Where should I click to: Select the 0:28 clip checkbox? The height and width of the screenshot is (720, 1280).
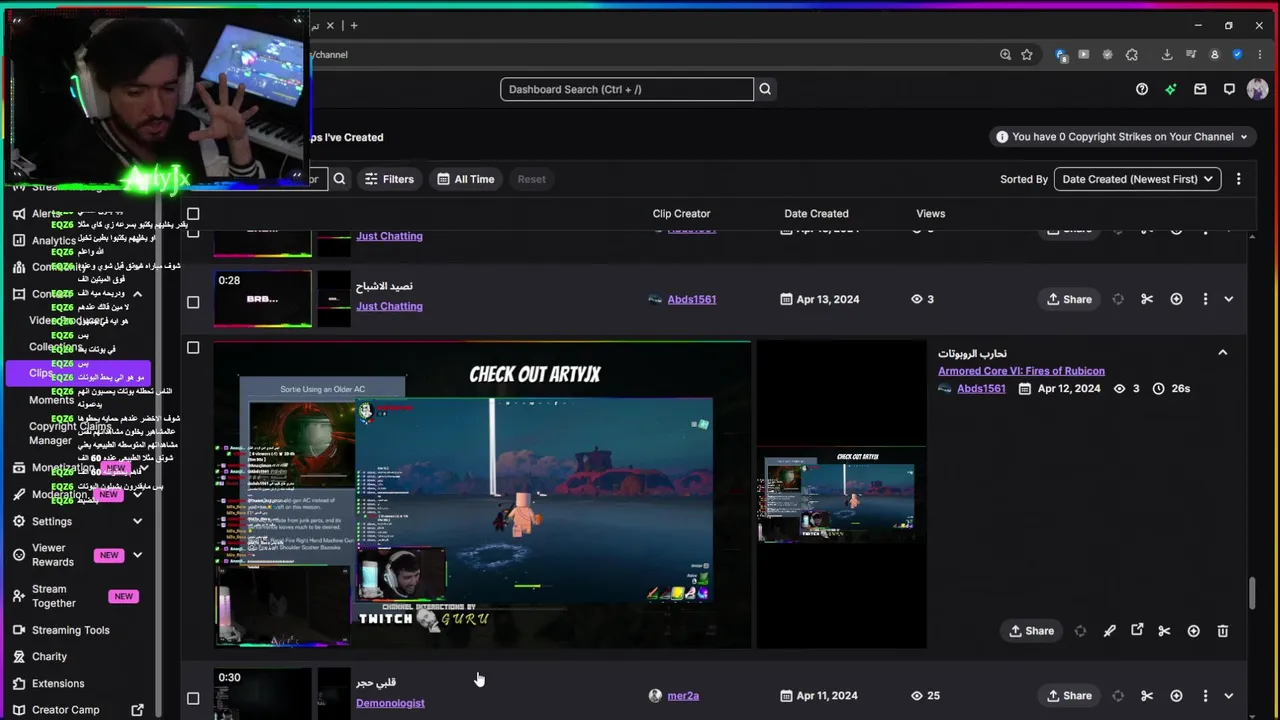[193, 302]
